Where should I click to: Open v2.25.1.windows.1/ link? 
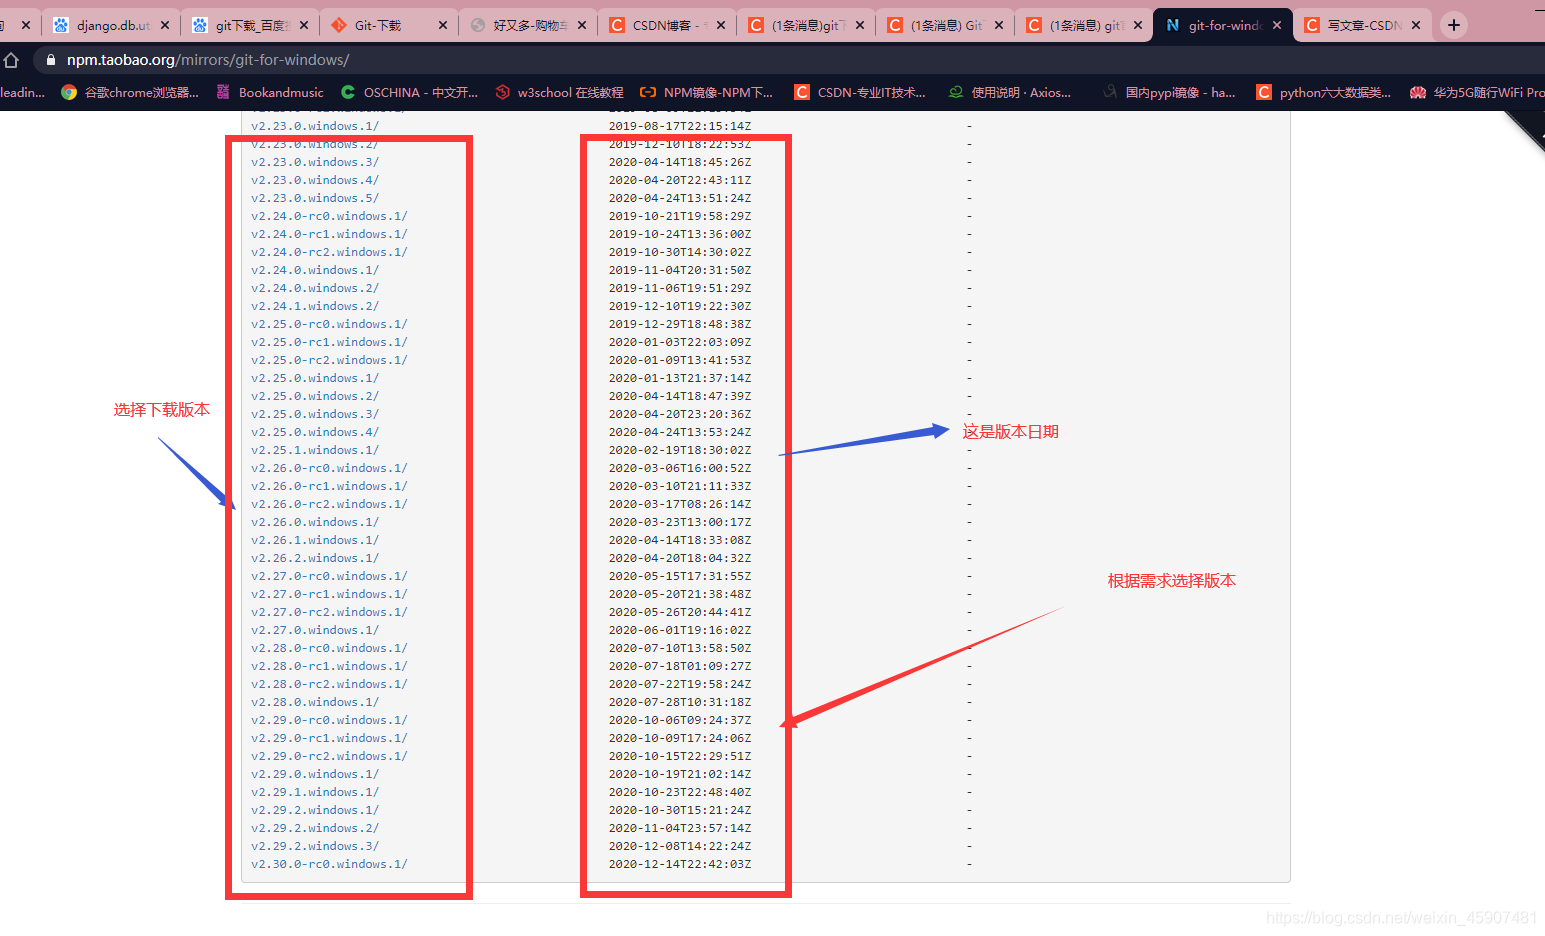[x=315, y=450]
